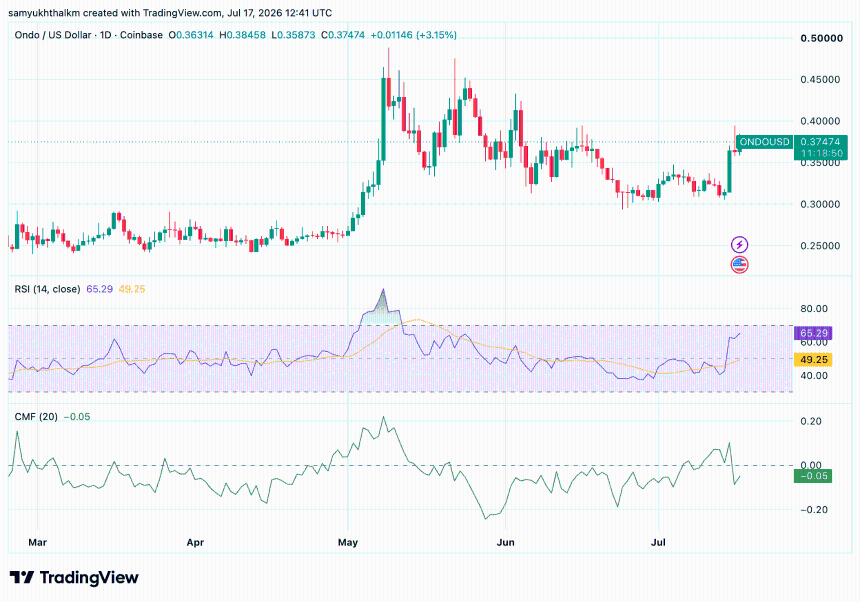The height and width of the screenshot is (602, 860).
Task: Click the May label on the time axis
Action: tap(348, 542)
